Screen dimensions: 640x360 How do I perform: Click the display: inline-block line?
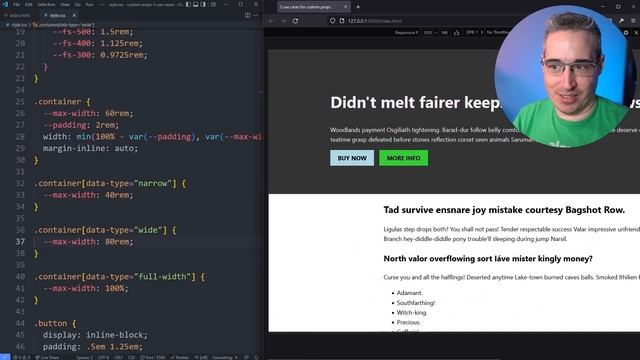(x=95, y=335)
